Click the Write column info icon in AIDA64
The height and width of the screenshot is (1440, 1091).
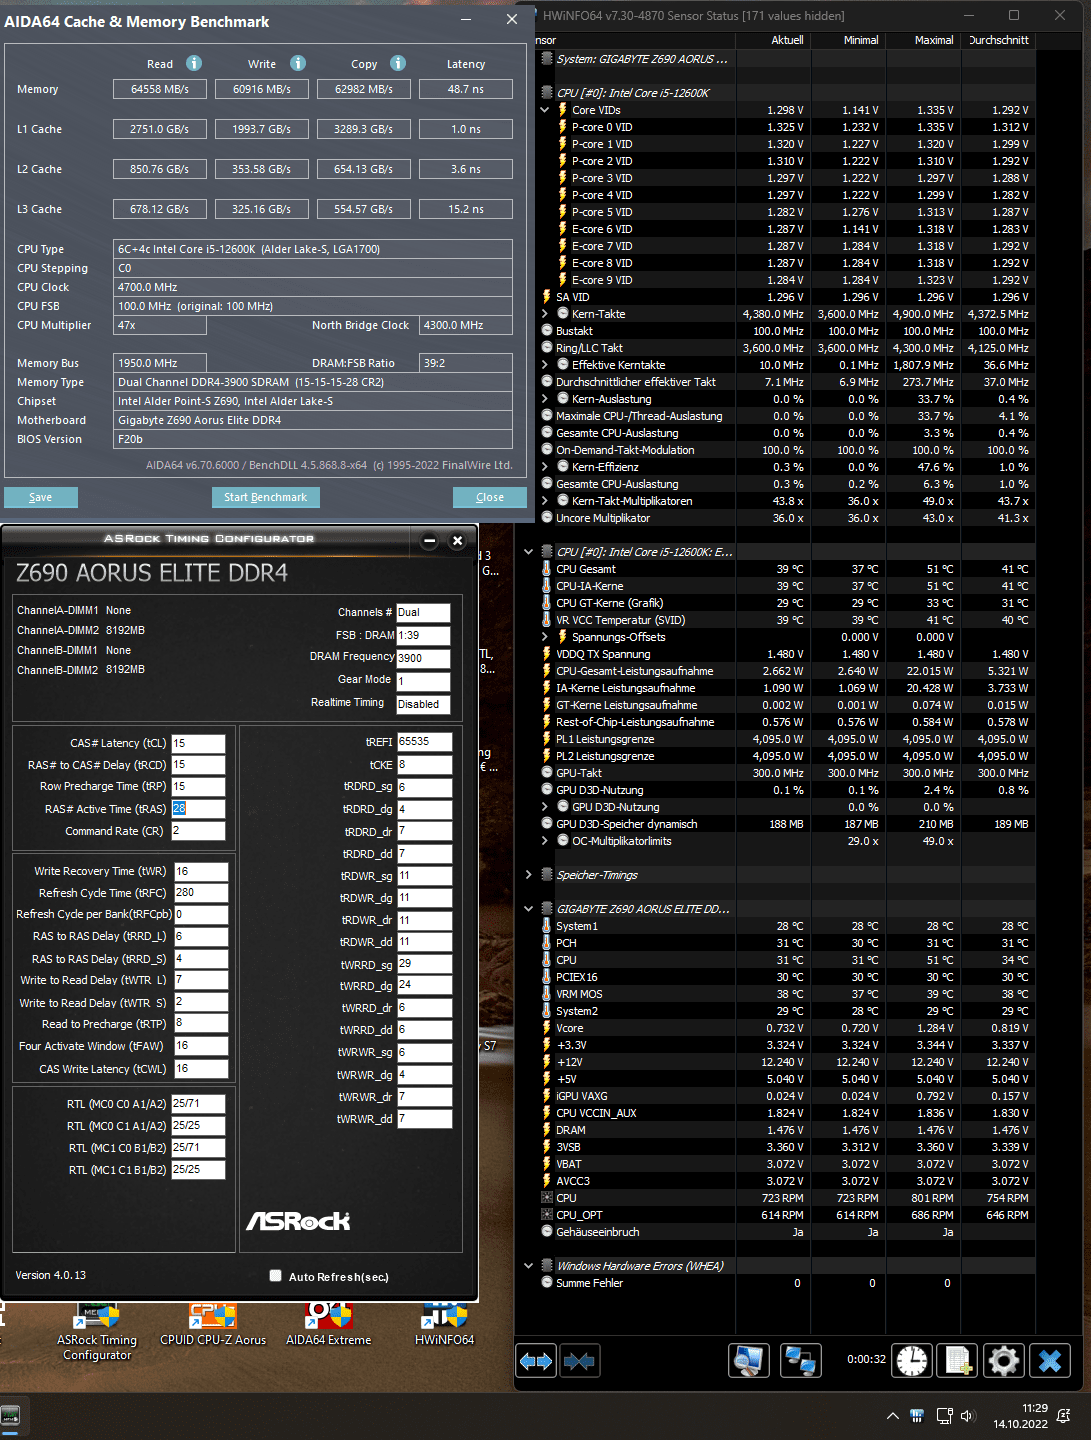point(298,63)
